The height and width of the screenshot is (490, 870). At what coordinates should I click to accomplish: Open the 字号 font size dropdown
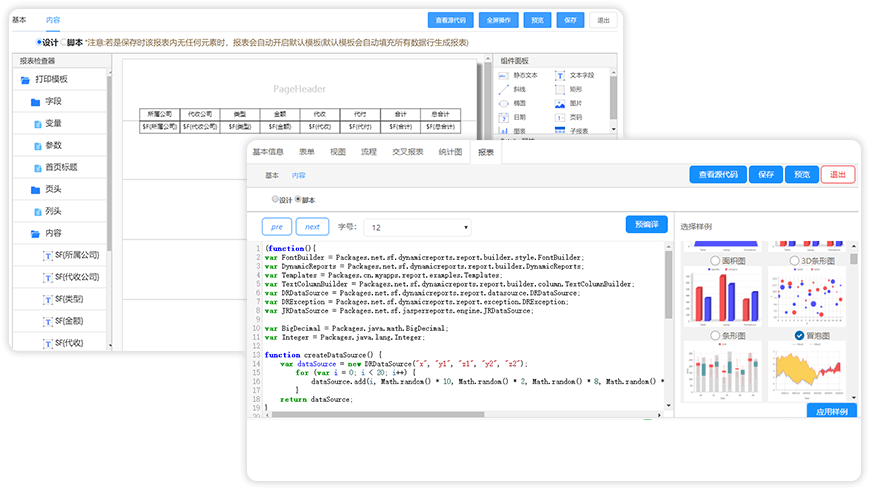tap(418, 227)
